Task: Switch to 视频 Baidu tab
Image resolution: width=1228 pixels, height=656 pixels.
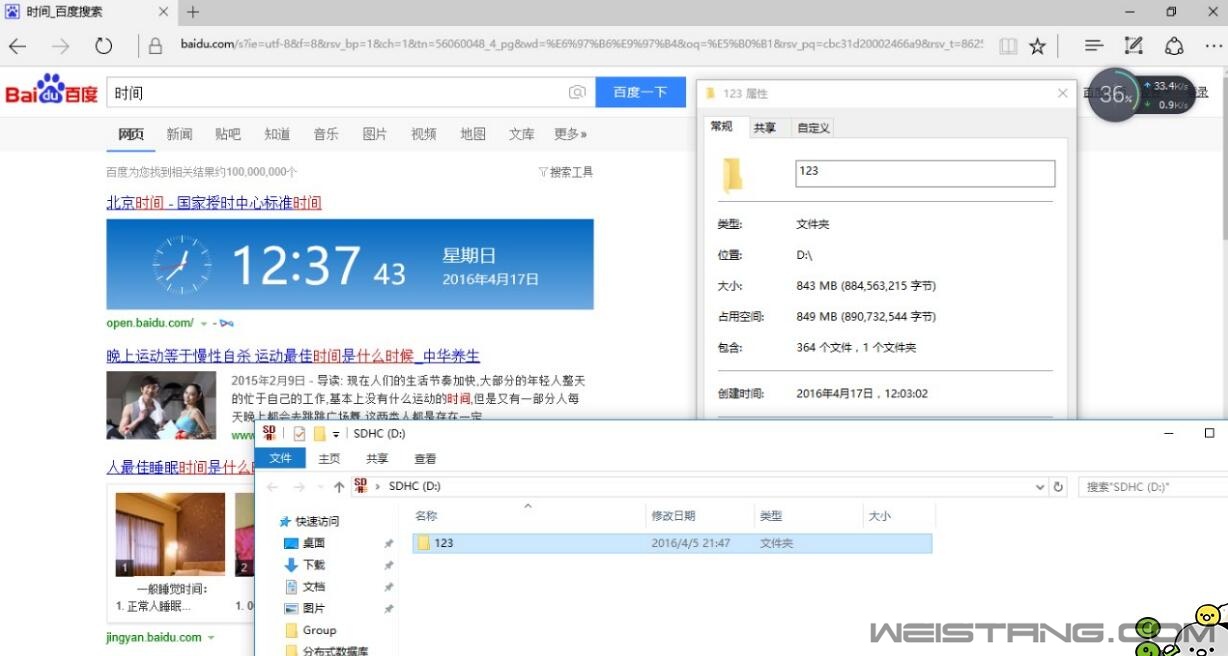Action: [424, 134]
